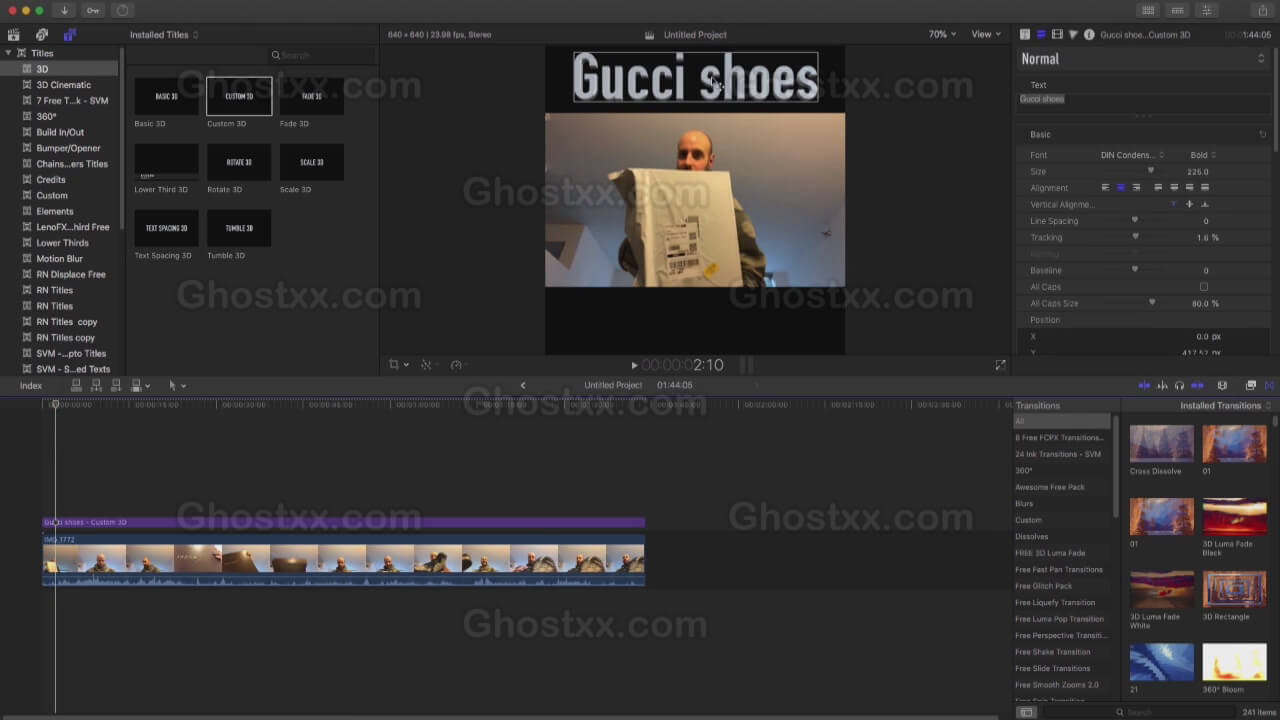The image size is (1280, 720).
Task: Select the 3D Cinematic titles category
Action: pyautogui.click(x=64, y=85)
